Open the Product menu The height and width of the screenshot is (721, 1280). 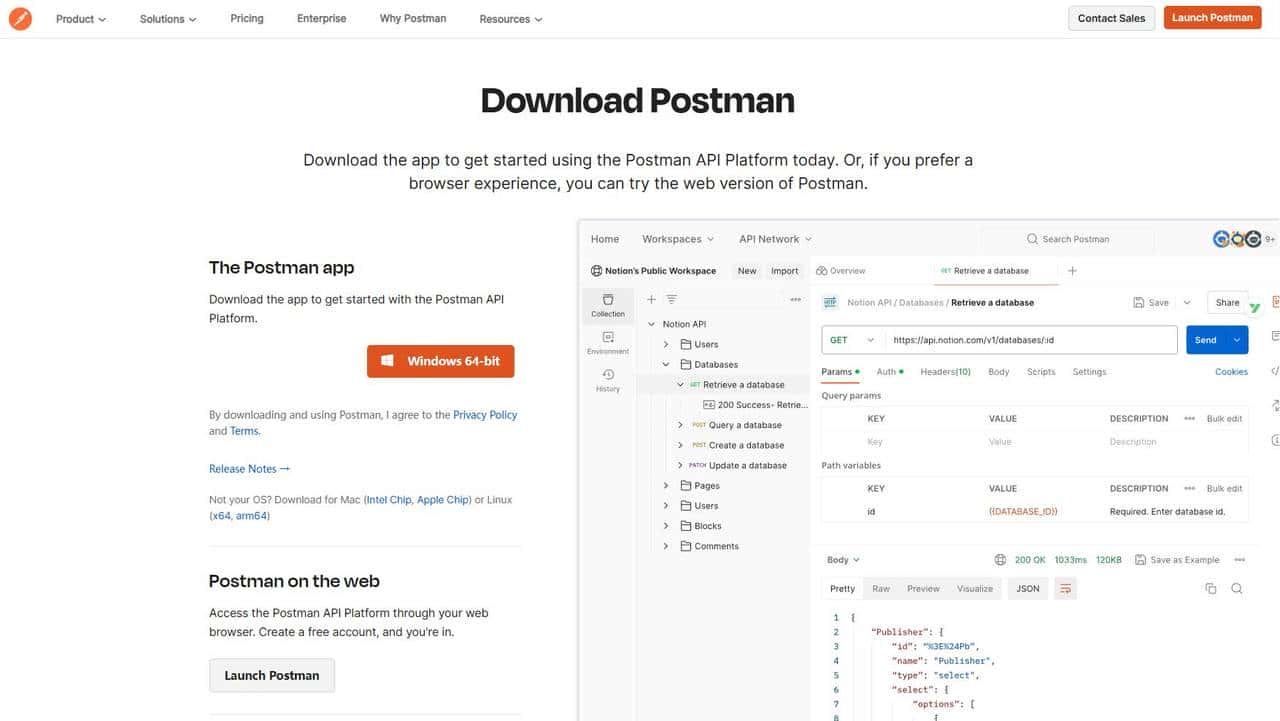(x=81, y=19)
